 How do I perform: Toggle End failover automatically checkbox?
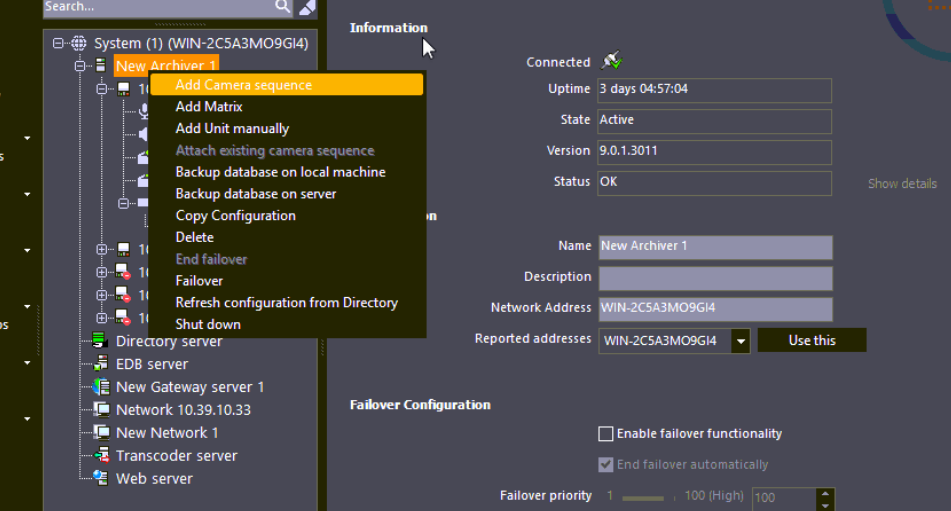[x=605, y=465]
